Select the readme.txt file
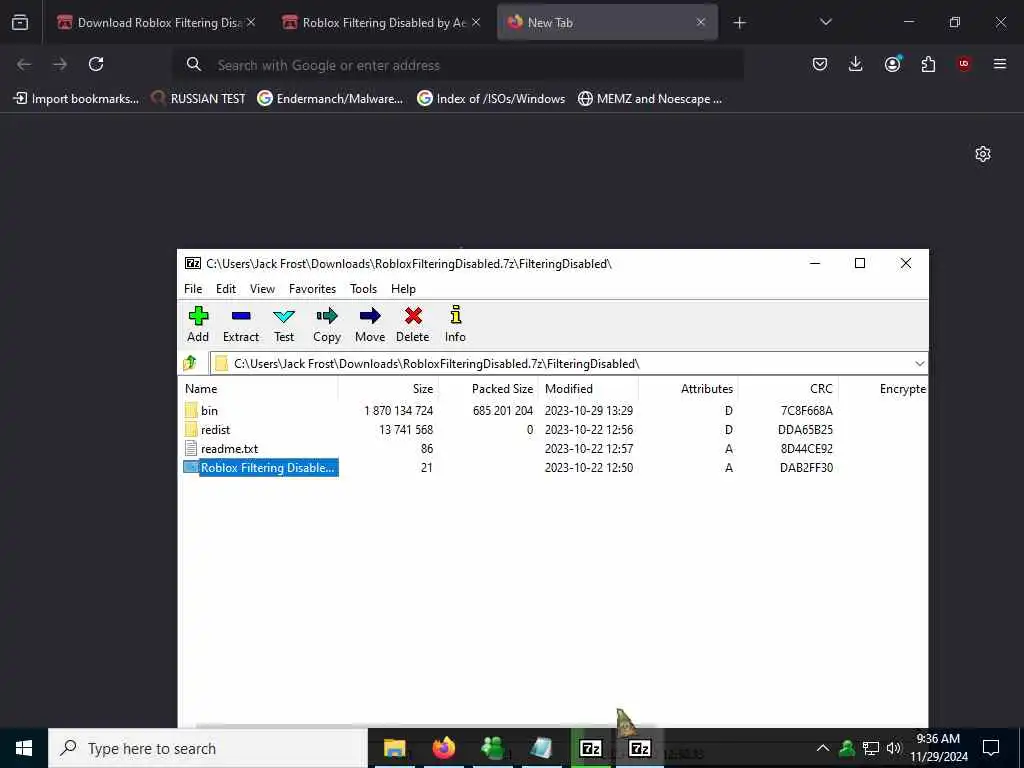 tap(509, 449)
